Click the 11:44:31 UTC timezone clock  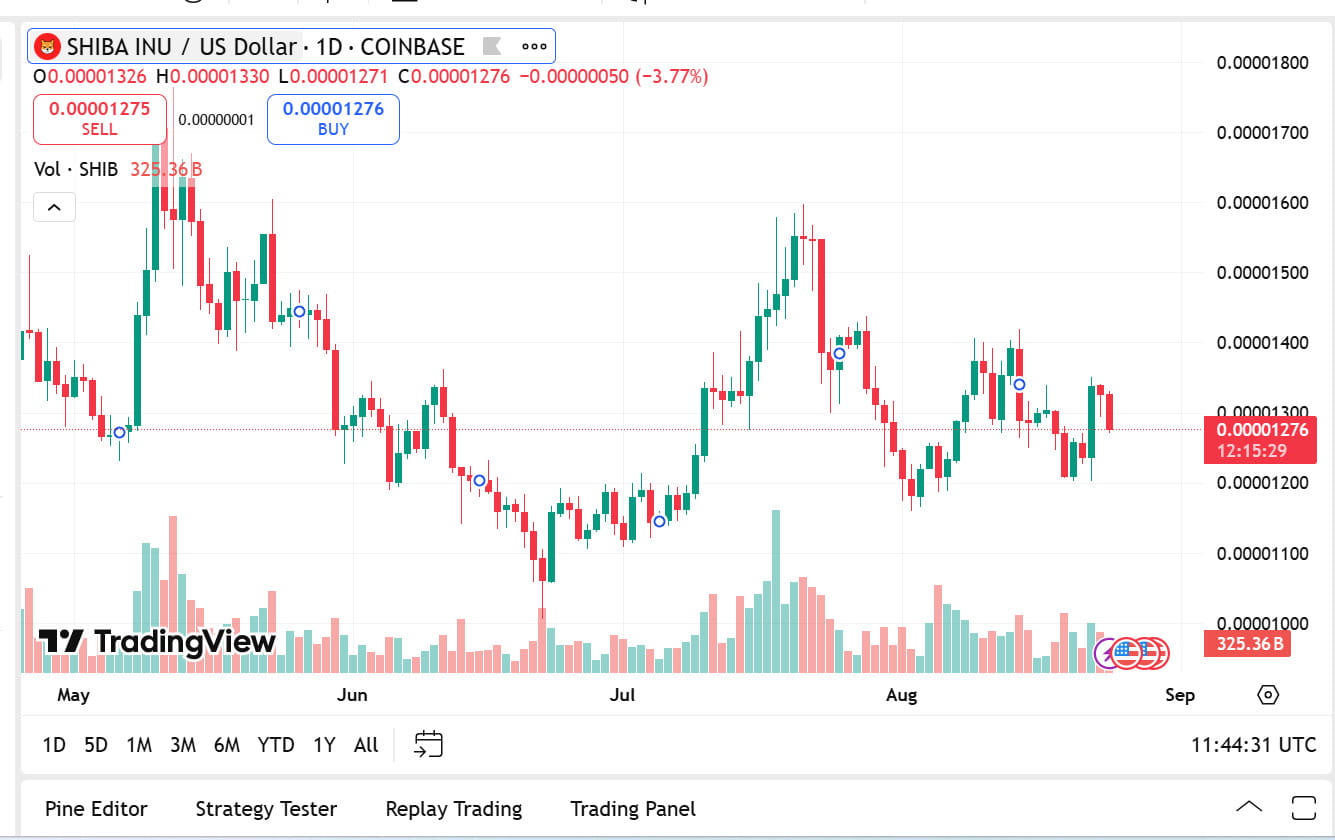[x=1254, y=745]
